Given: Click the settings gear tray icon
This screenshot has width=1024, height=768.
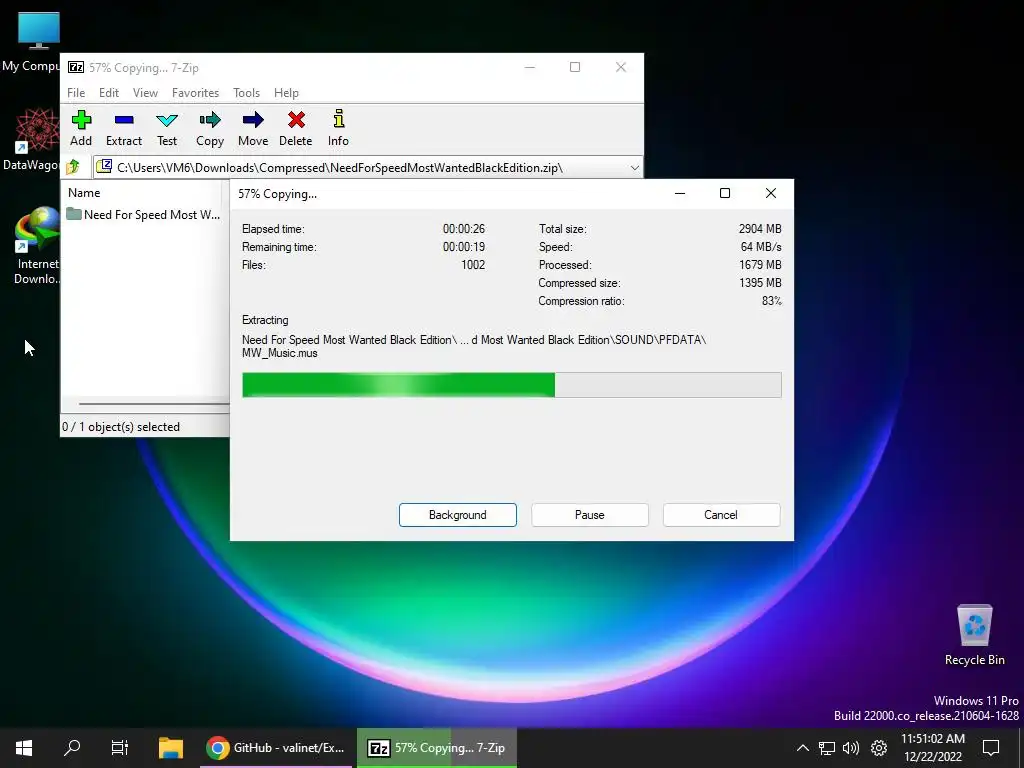Looking at the screenshot, I should coord(879,748).
